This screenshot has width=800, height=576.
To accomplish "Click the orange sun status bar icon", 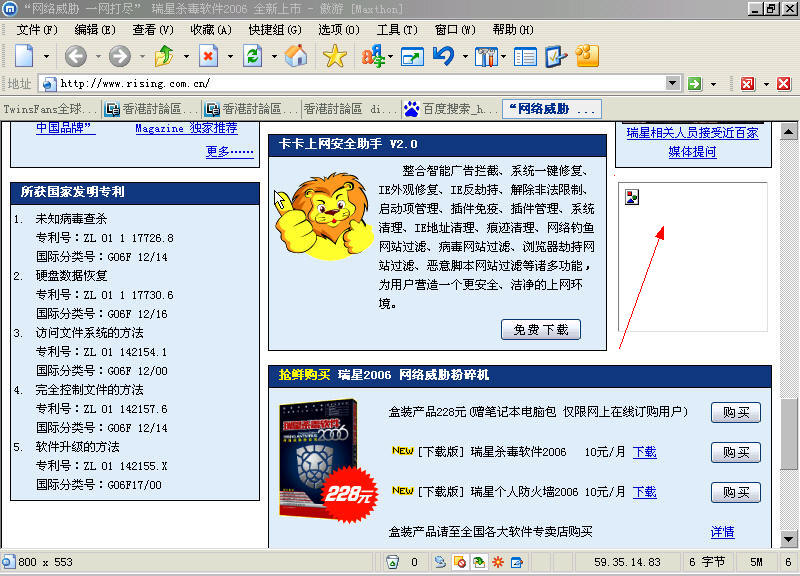I will pyautogui.click(x=498, y=562).
